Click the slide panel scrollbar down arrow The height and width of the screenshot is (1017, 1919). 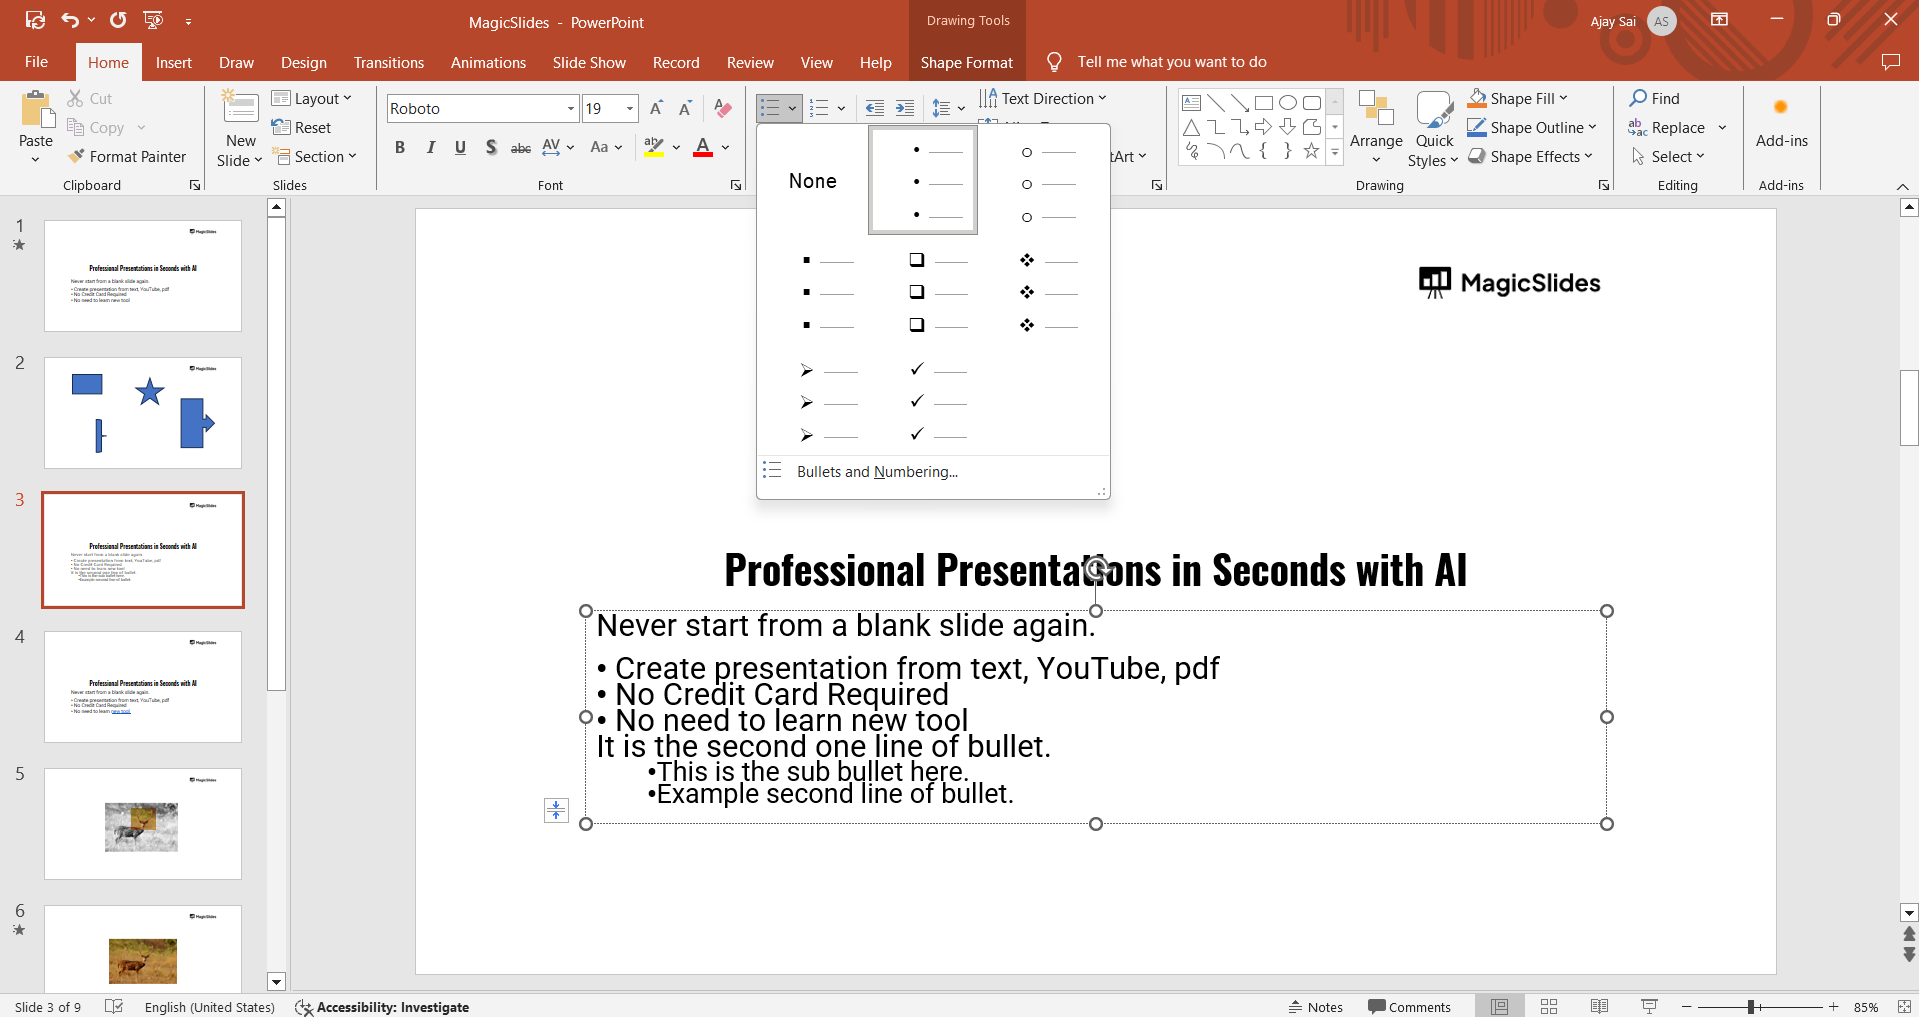point(277,982)
